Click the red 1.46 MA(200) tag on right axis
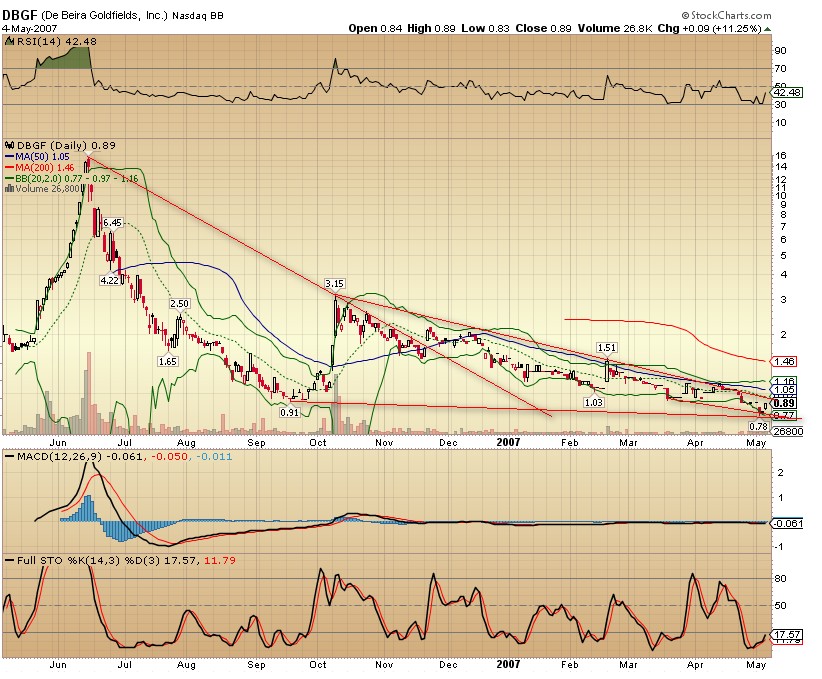The width and height of the screenshot is (822, 679). click(x=783, y=361)
